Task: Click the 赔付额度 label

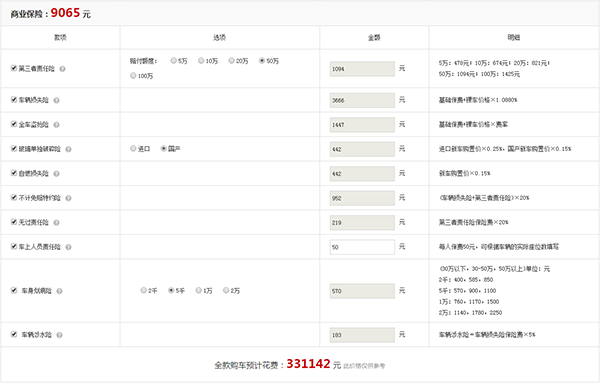Action: 143,61
